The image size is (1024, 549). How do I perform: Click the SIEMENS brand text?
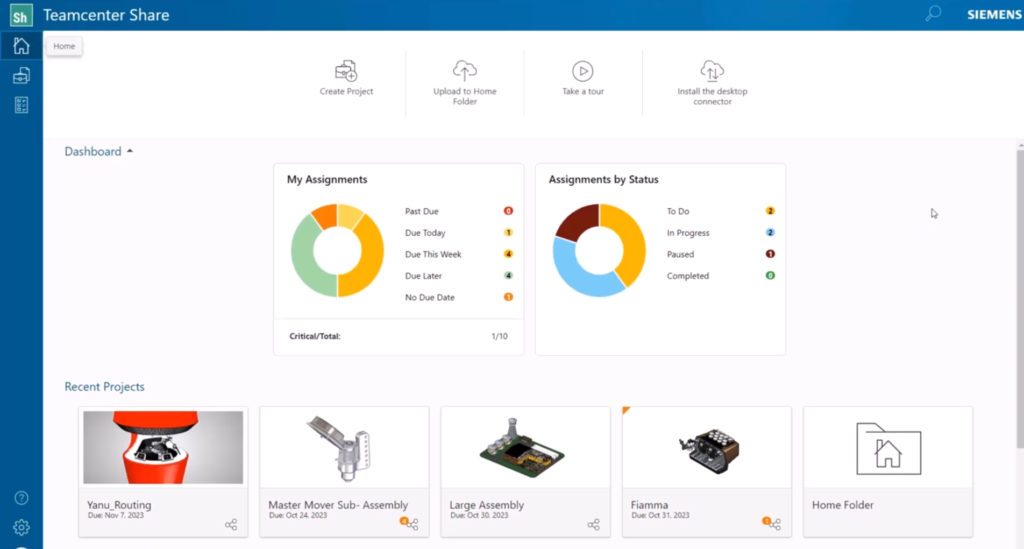pyautogui.click(x=994, y=14)
